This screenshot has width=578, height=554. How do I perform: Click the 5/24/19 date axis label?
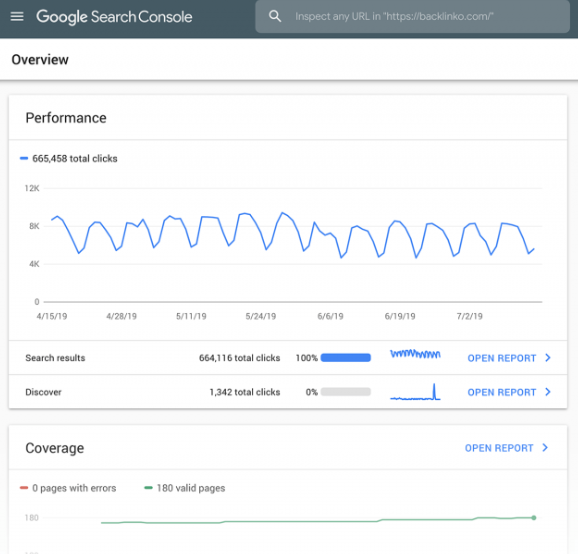261,316
